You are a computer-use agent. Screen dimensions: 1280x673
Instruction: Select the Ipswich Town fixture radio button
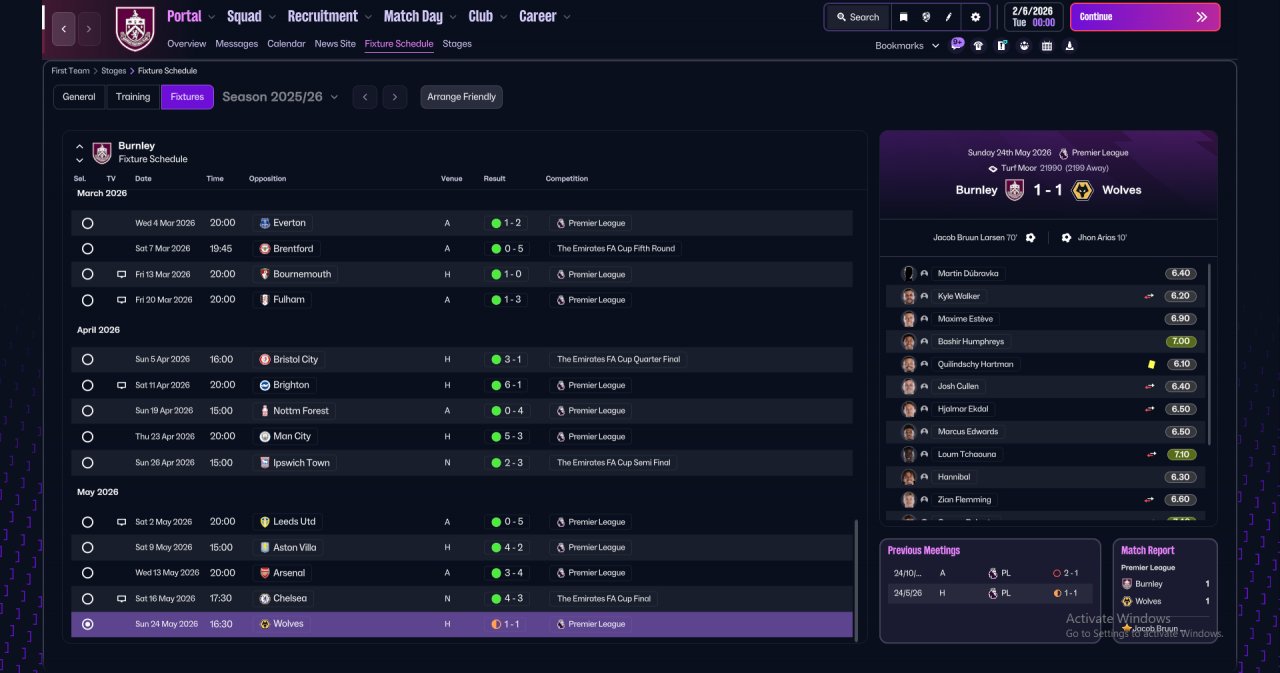click(88, 463)
